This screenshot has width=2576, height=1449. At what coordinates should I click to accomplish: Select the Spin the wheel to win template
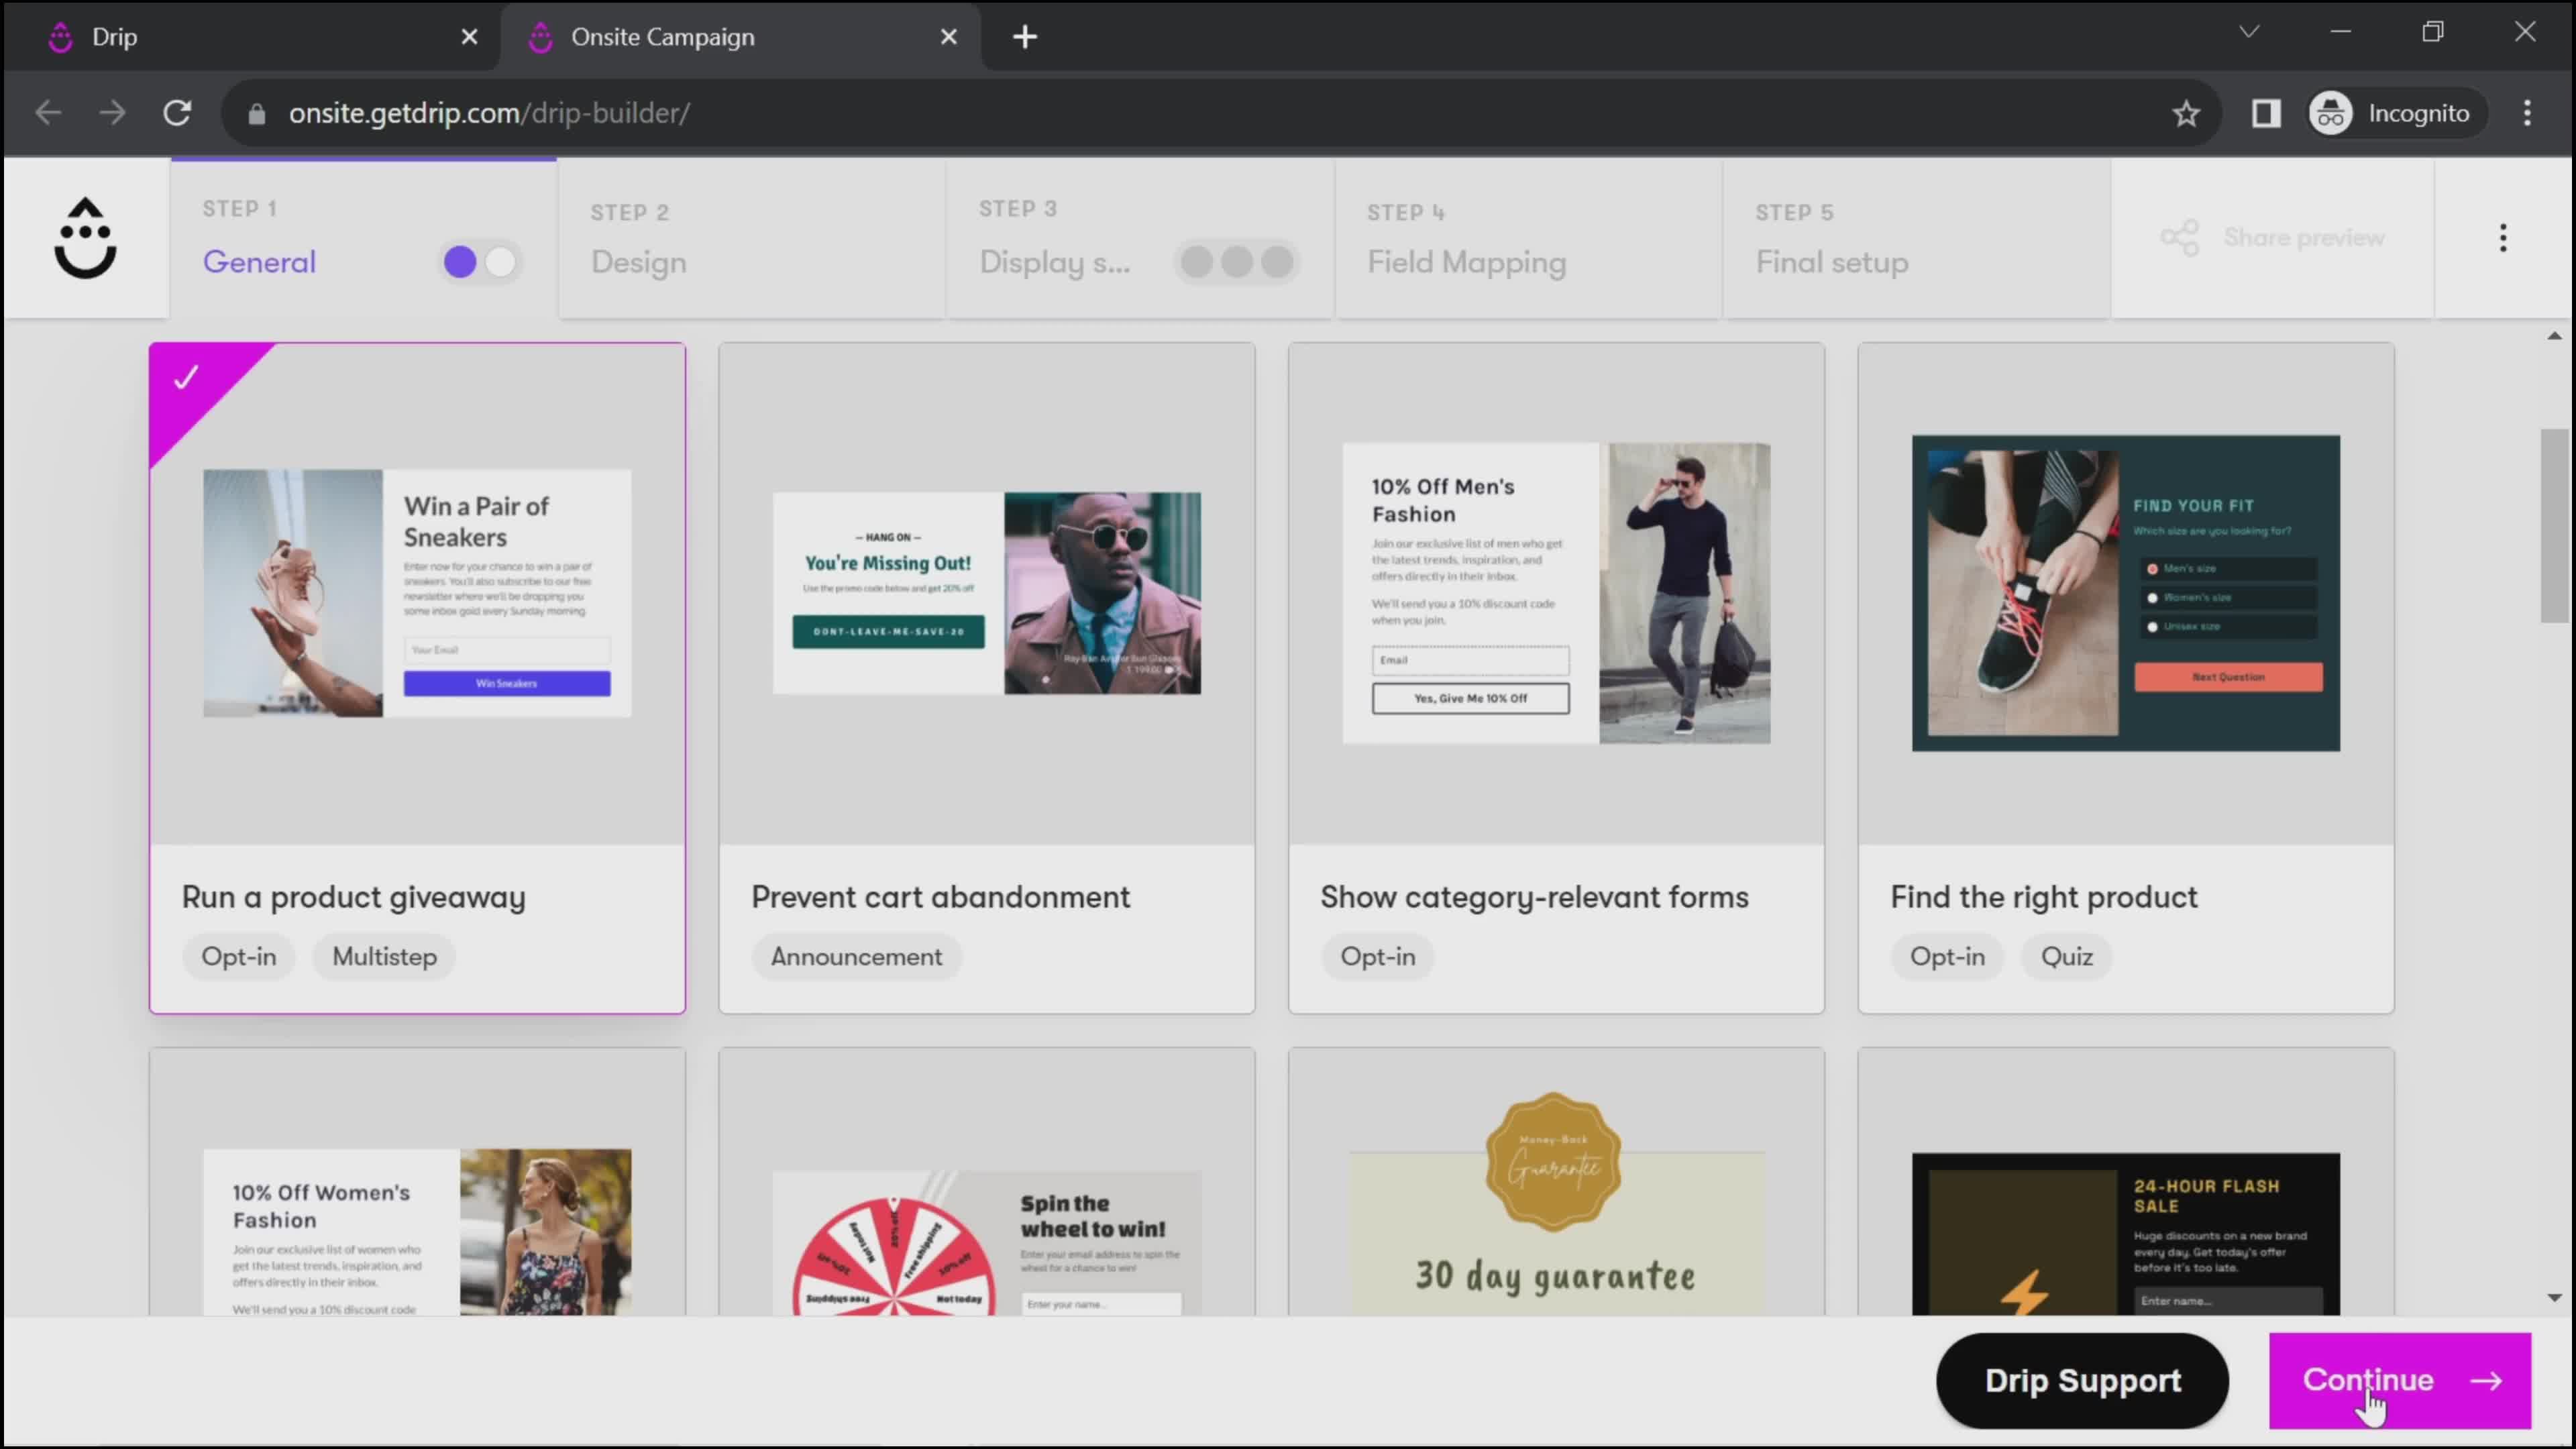[987, 1182]
